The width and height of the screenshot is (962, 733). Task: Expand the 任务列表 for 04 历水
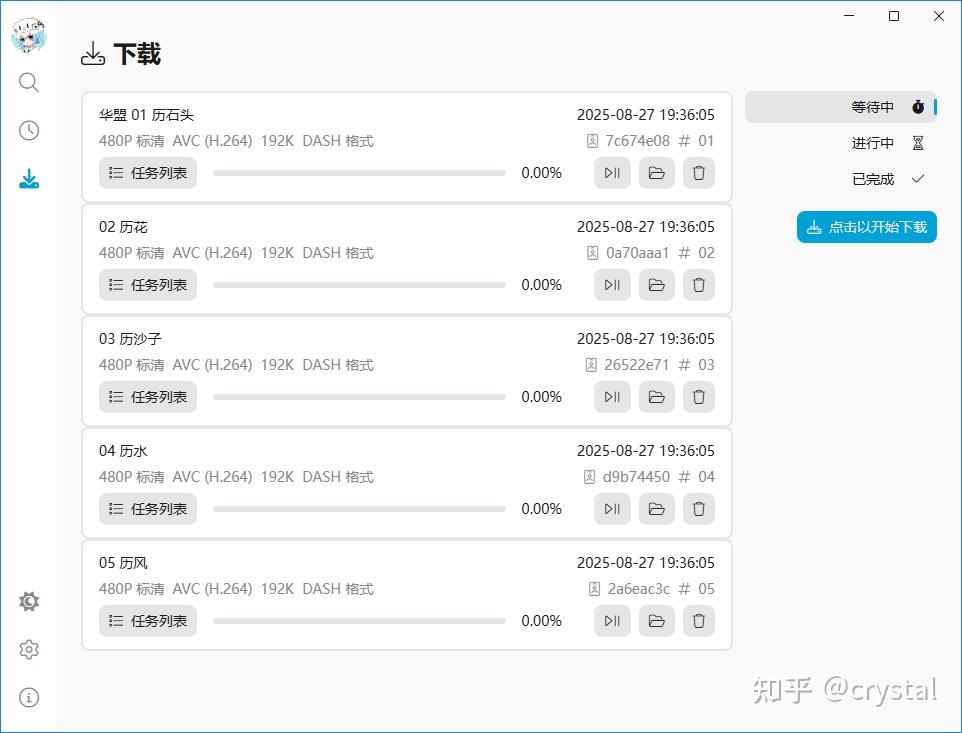147,508
